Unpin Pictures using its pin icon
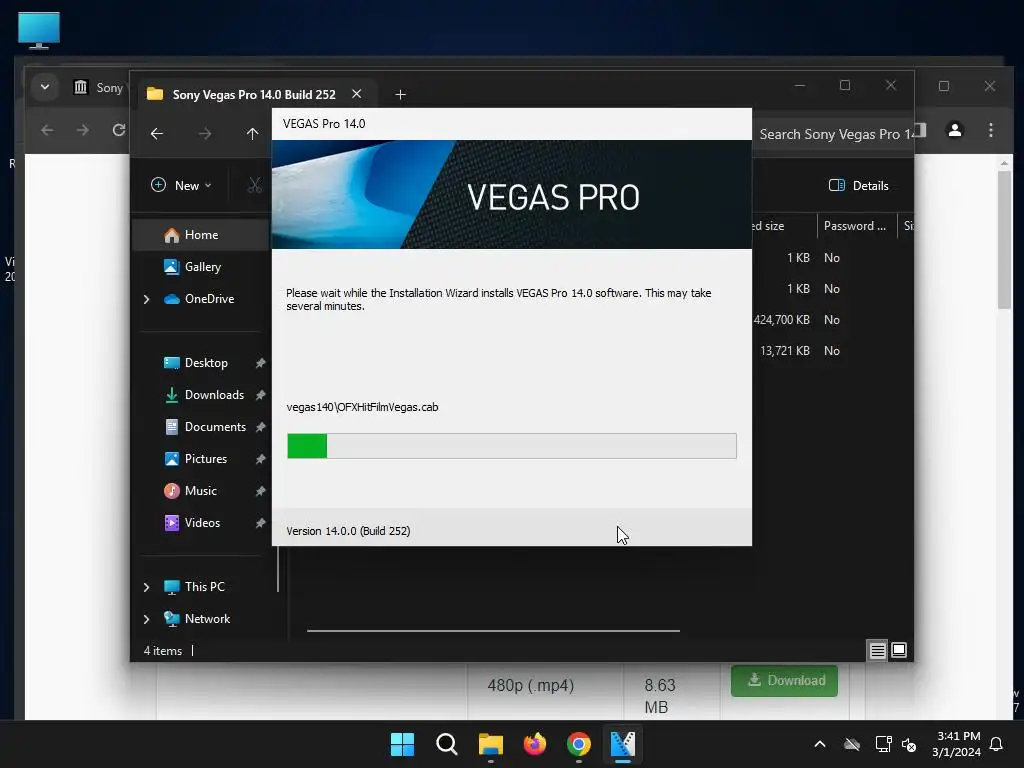This screenshot has width=1024, height=768. pos(261,459)
